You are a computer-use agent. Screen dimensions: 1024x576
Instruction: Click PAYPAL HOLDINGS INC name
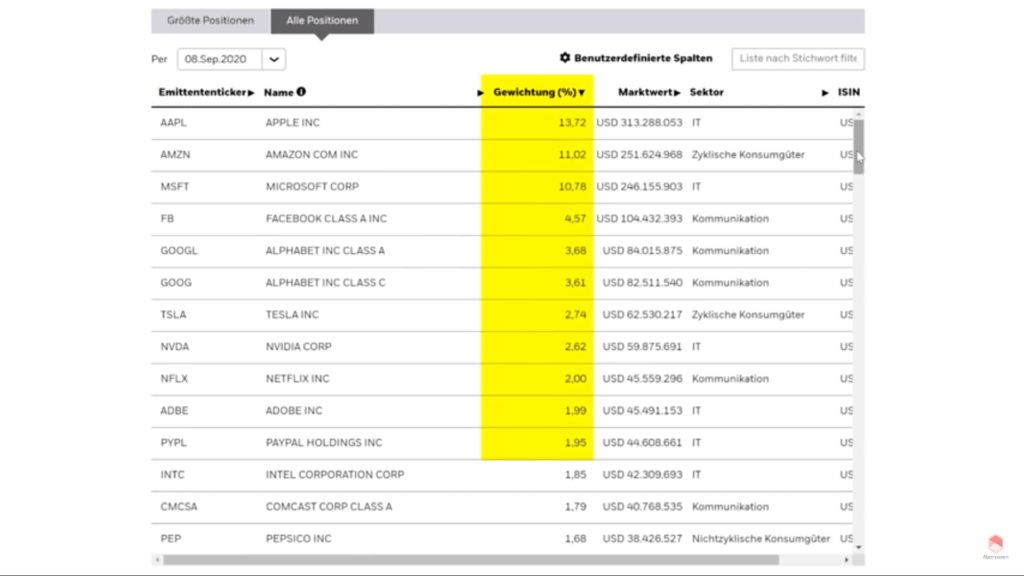point(324,443)
